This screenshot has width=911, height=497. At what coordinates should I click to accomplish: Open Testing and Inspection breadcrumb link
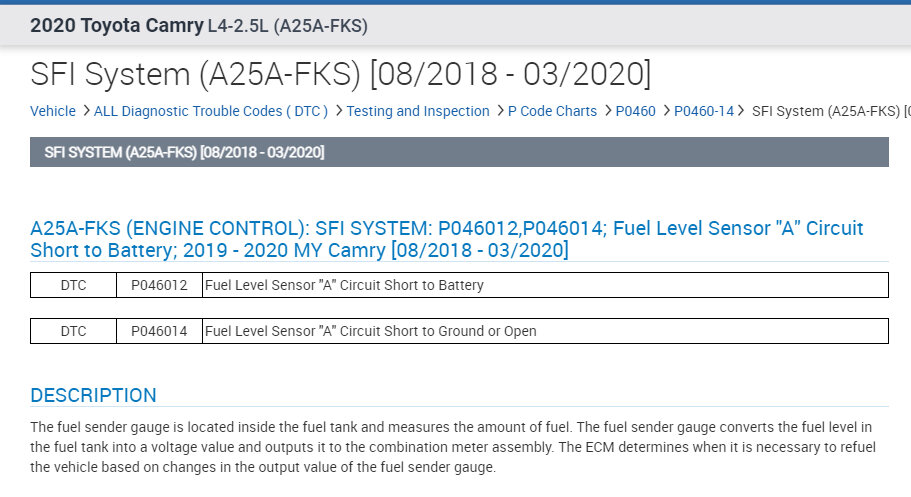tap(418, 111)
